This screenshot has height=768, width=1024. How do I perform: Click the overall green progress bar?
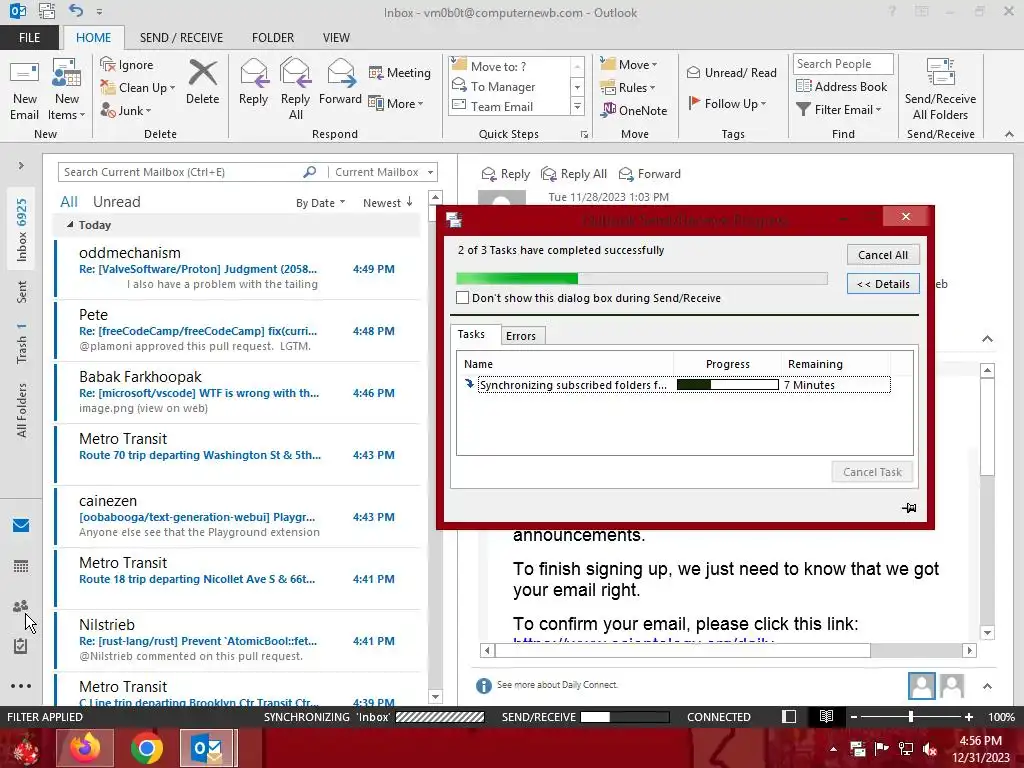coord(641,279)
